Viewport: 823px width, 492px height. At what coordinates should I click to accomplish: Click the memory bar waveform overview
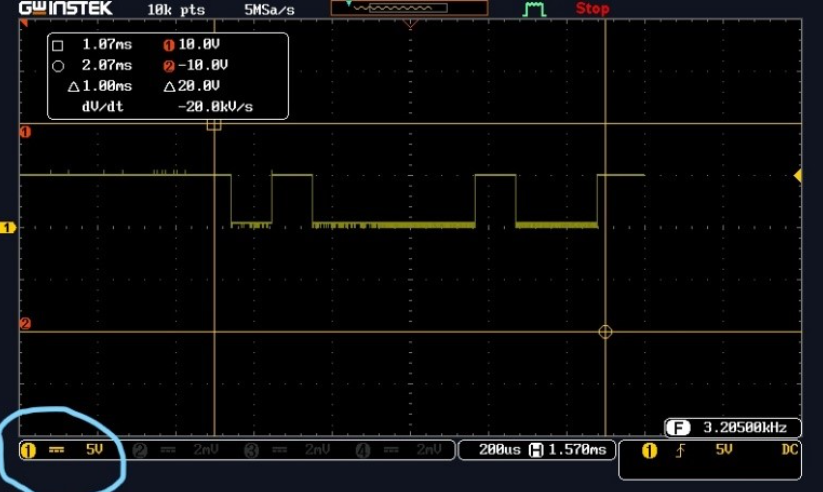point(409,8)
